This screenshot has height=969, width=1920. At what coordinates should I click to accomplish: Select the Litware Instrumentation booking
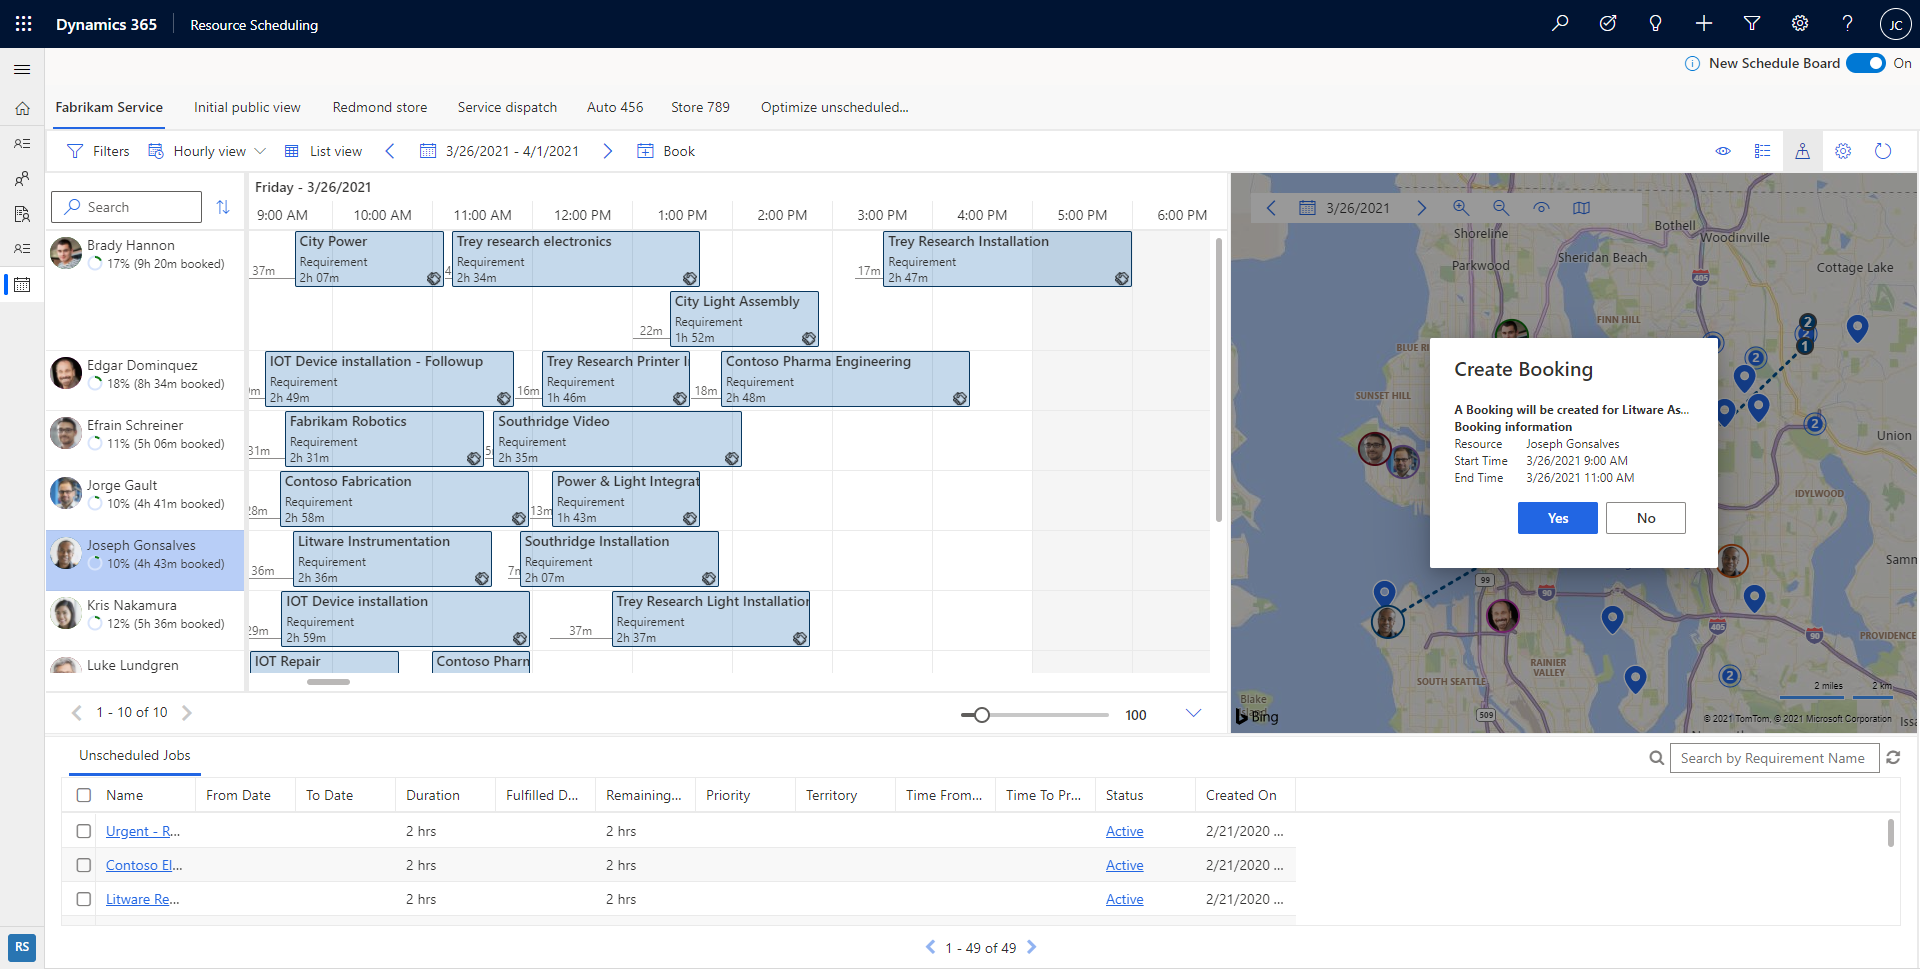point(392,559)
